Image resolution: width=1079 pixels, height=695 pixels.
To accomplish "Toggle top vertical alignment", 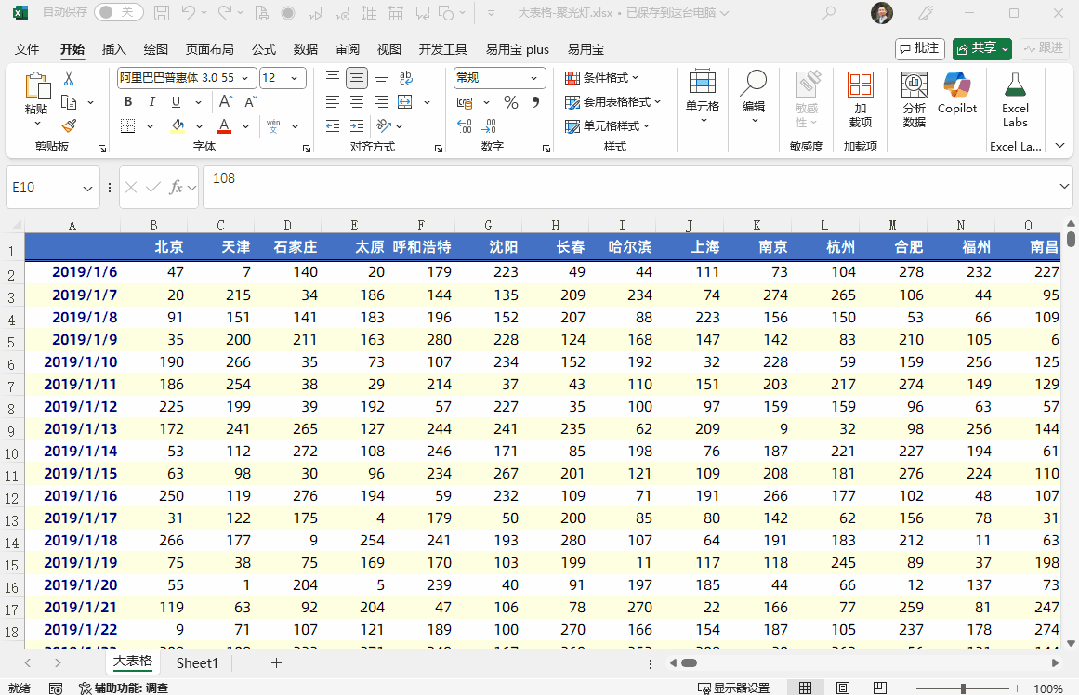I will (x=332, y=78).
